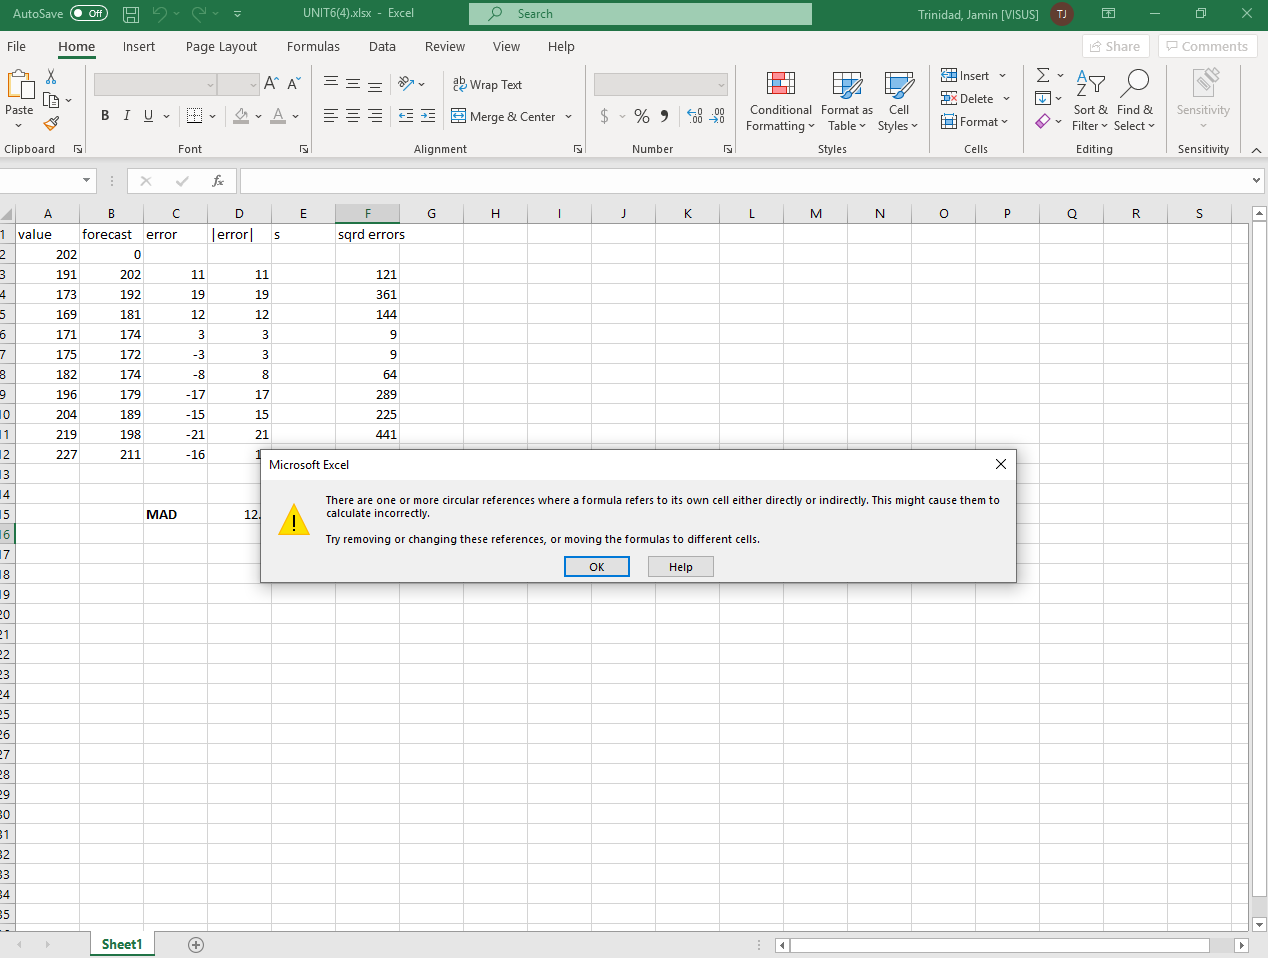The image size is (1268, 958).
Task: Click the Top Align icon
Action: click(x=331, y=84)
